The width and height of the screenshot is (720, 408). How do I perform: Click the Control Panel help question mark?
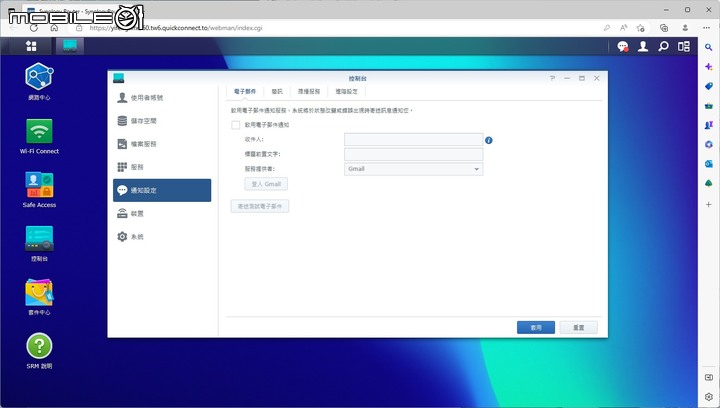pyautogui.click(x=552, y=78)
